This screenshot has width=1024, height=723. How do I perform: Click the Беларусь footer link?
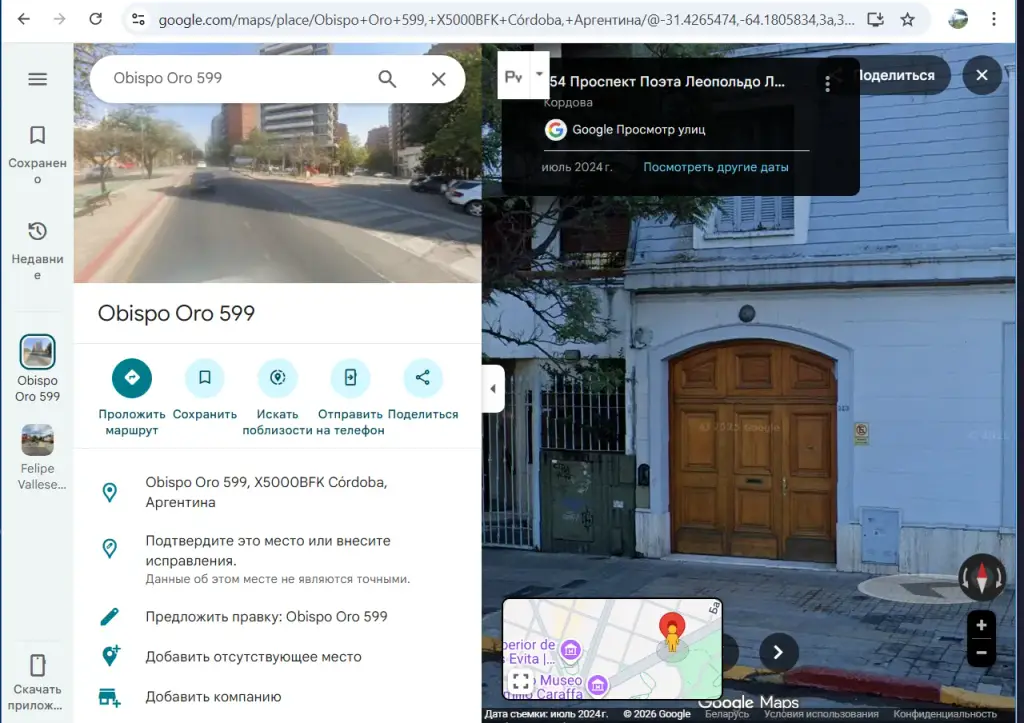coord(727,715)
